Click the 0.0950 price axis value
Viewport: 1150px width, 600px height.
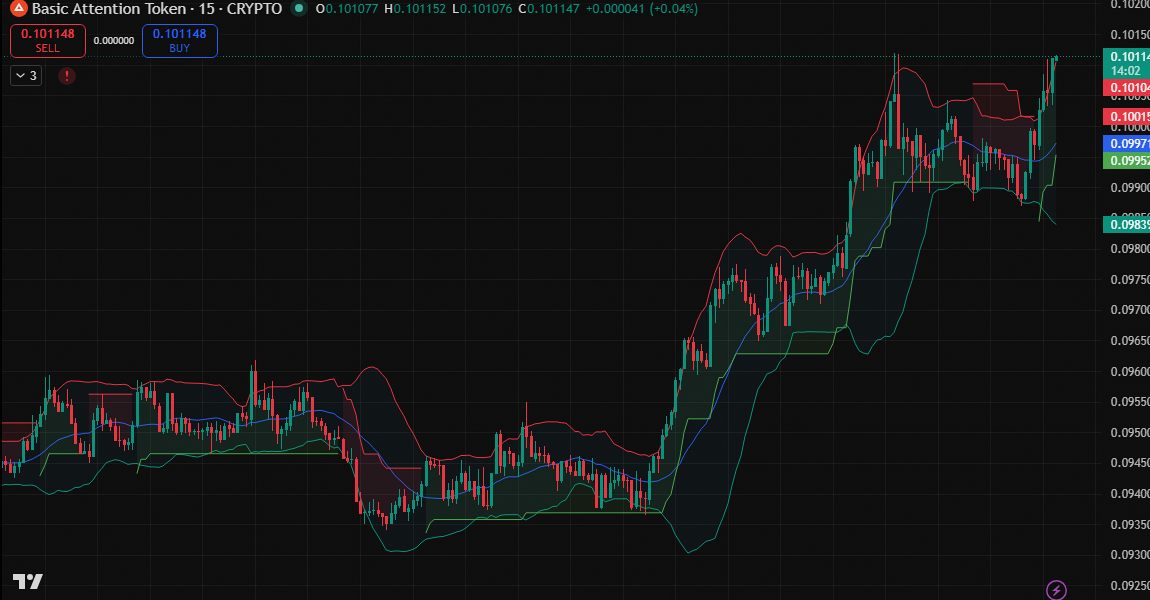pyautogui.click(x=1129, y=432)
